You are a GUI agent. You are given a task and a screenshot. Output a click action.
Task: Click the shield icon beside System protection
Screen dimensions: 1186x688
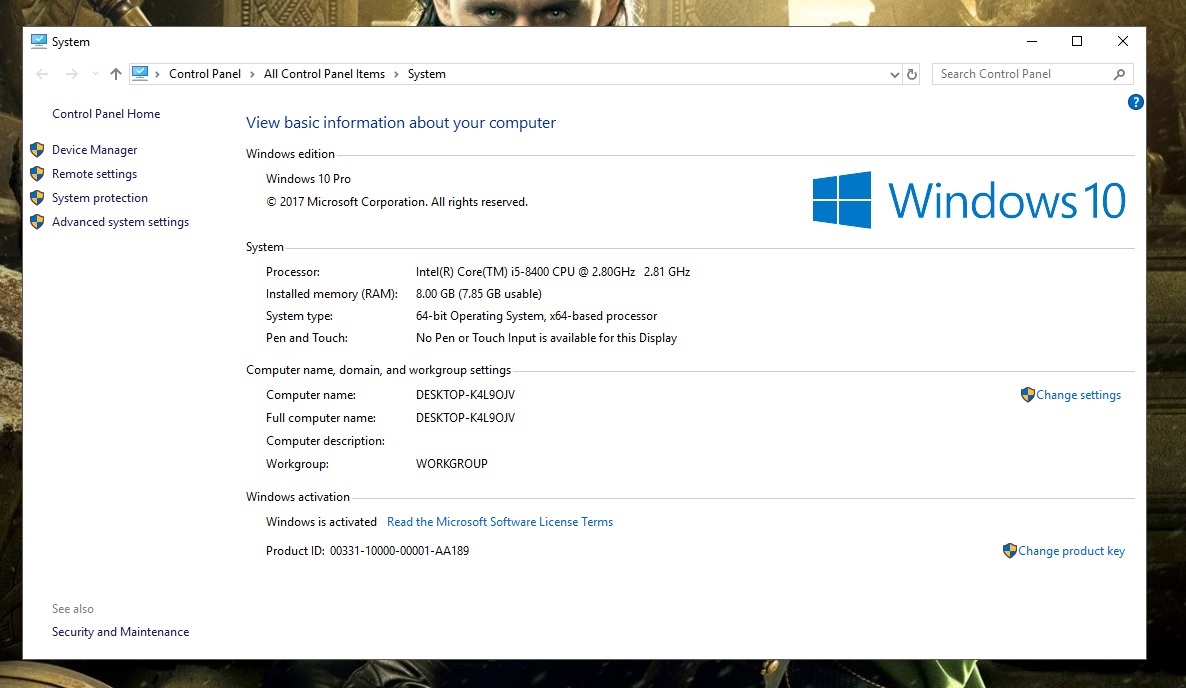tap(37, 198)
